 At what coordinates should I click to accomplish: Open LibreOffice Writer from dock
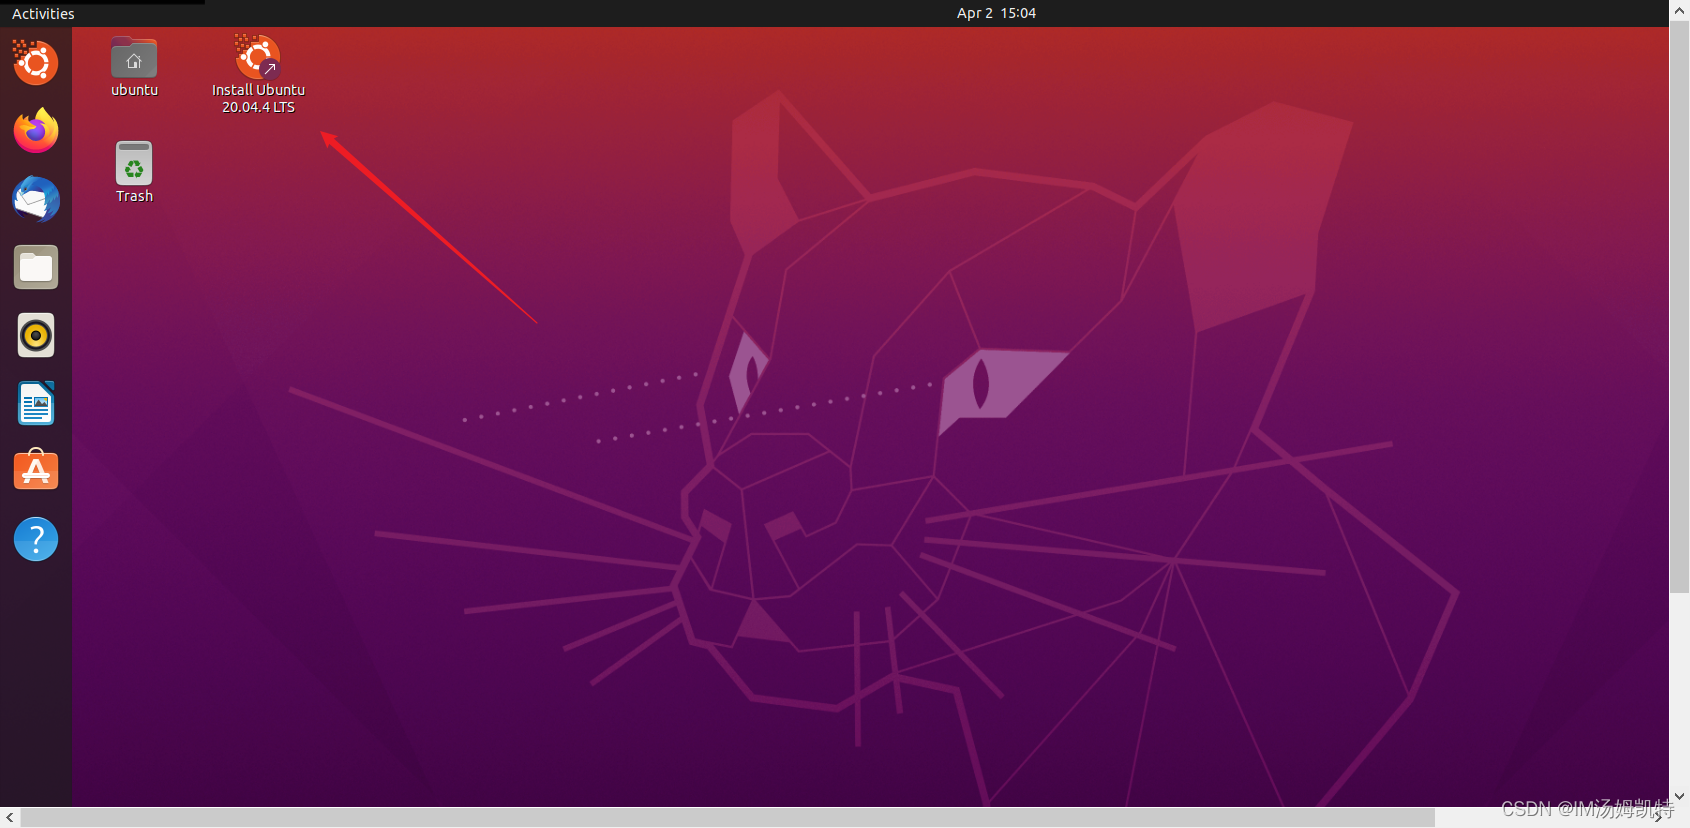(x=36, y=403)
